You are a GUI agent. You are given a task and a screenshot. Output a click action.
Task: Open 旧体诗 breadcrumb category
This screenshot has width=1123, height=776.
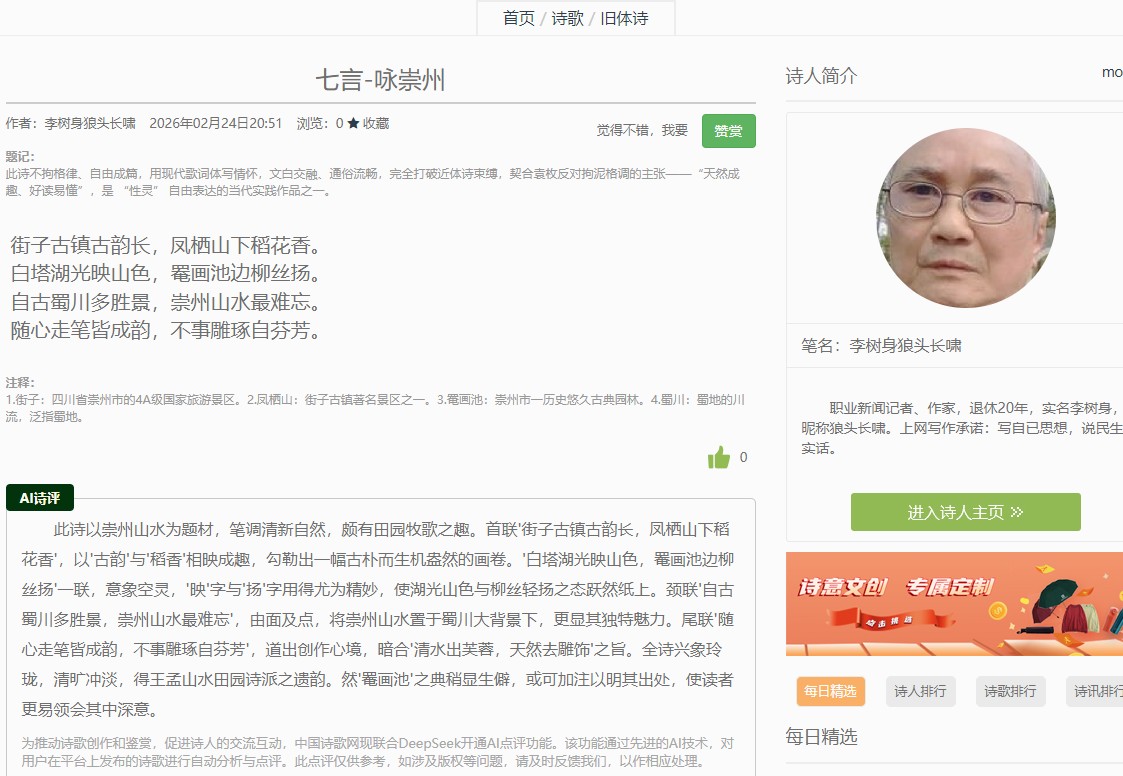tap(624, 18)
